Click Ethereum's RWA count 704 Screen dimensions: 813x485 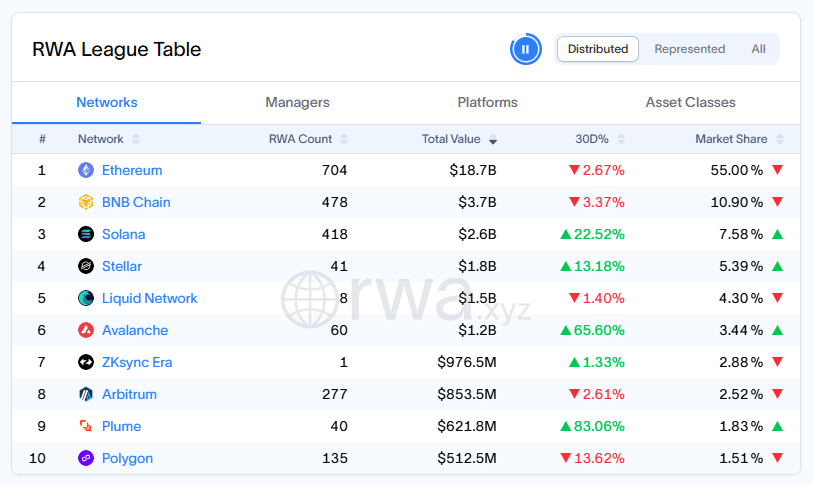tap(334, 170)
